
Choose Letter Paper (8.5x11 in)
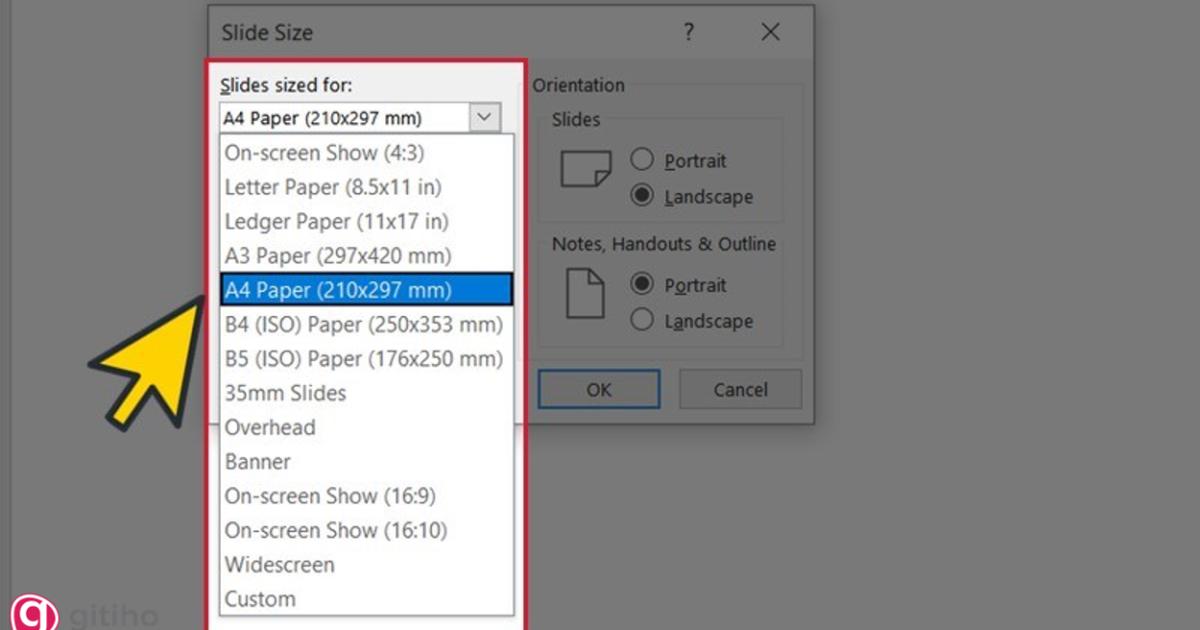[332, 187]
